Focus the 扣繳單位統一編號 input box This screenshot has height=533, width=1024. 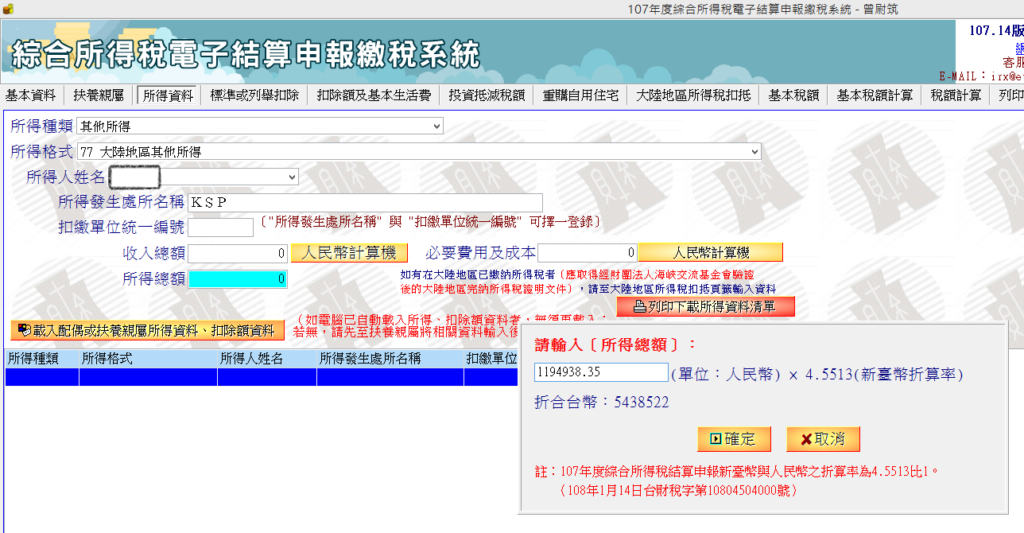[x=220, y=228]
